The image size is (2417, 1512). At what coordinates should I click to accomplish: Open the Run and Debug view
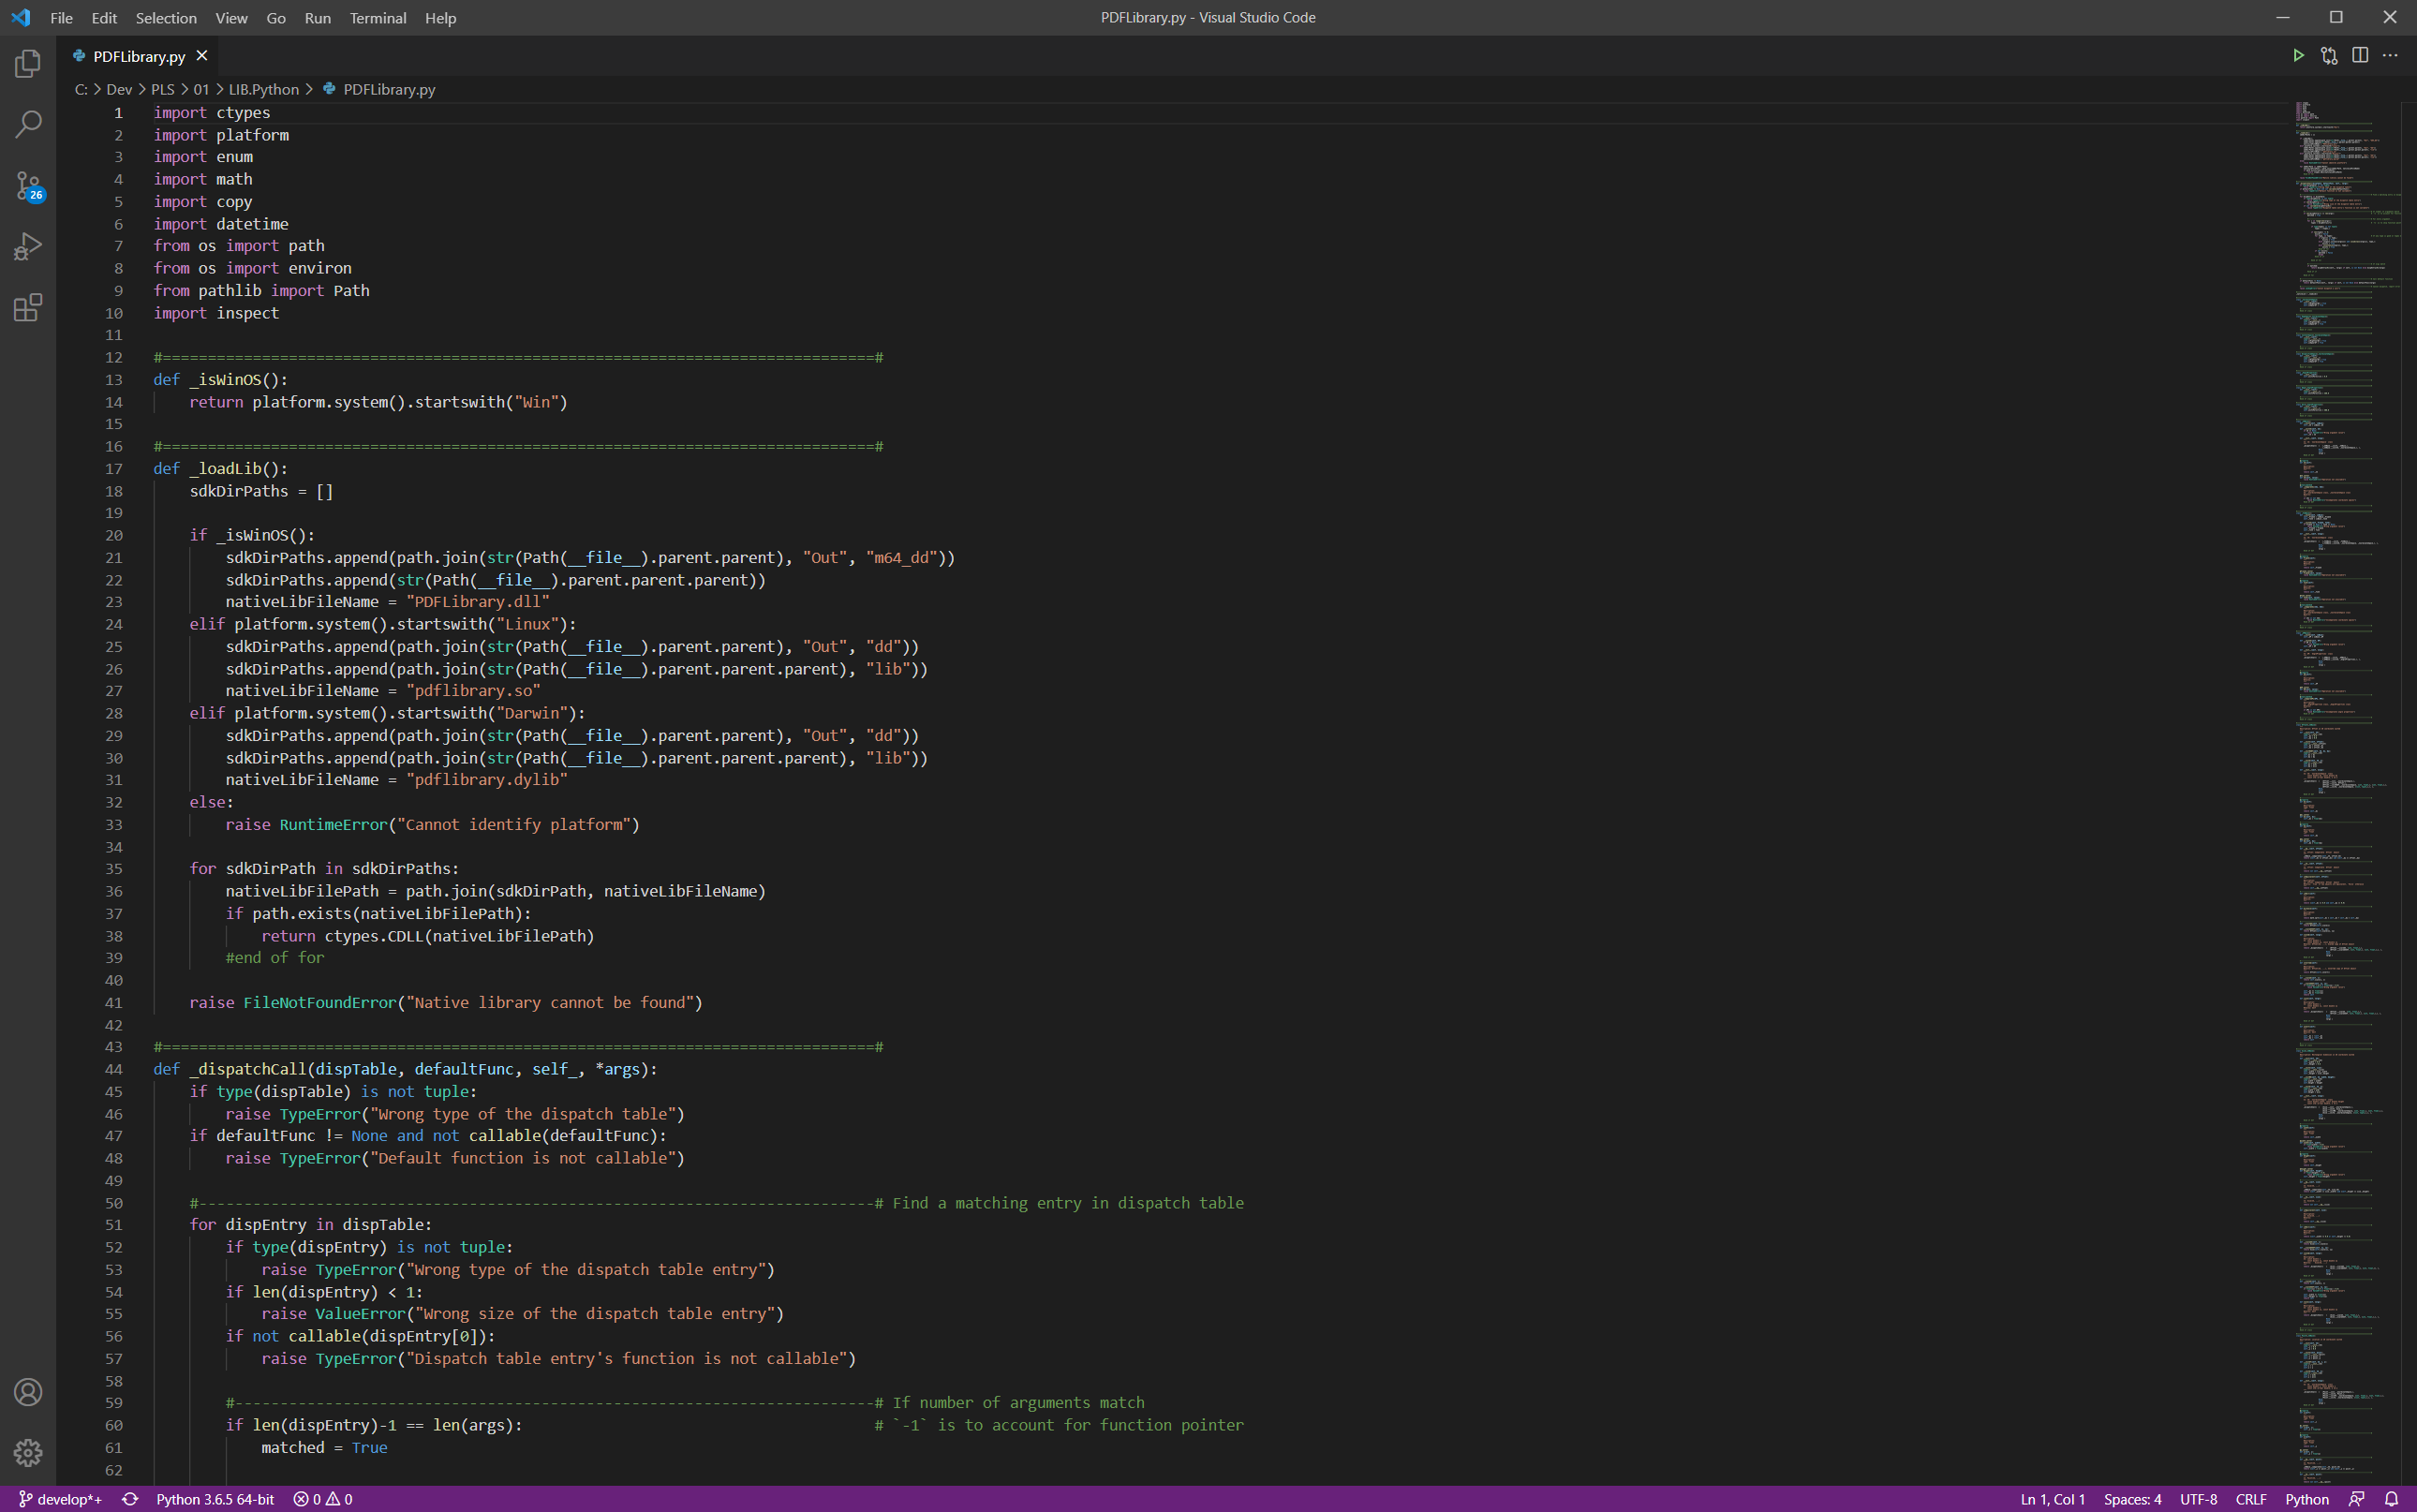tap(28, 246)
